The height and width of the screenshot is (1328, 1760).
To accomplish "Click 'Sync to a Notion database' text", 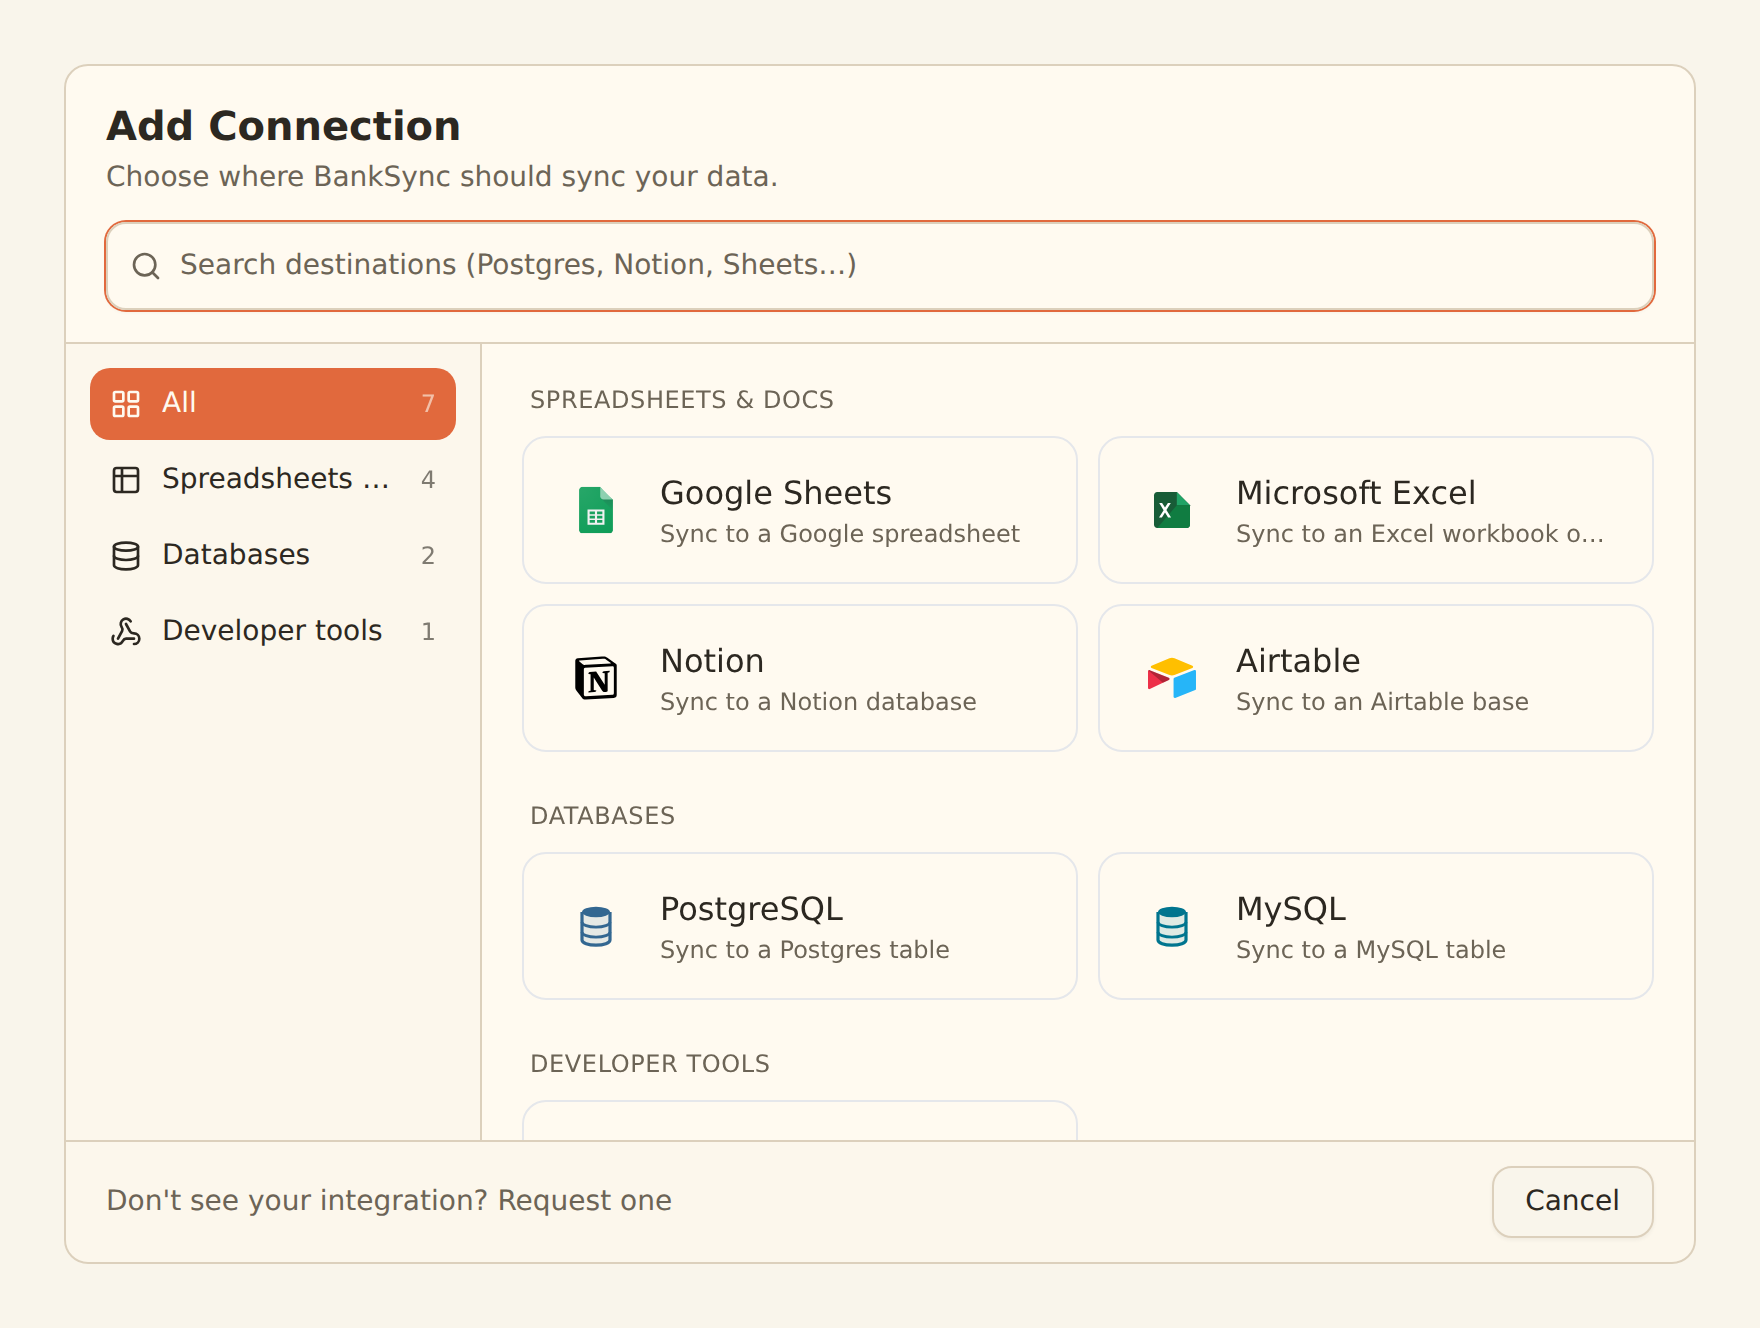I will coord(818,702).
